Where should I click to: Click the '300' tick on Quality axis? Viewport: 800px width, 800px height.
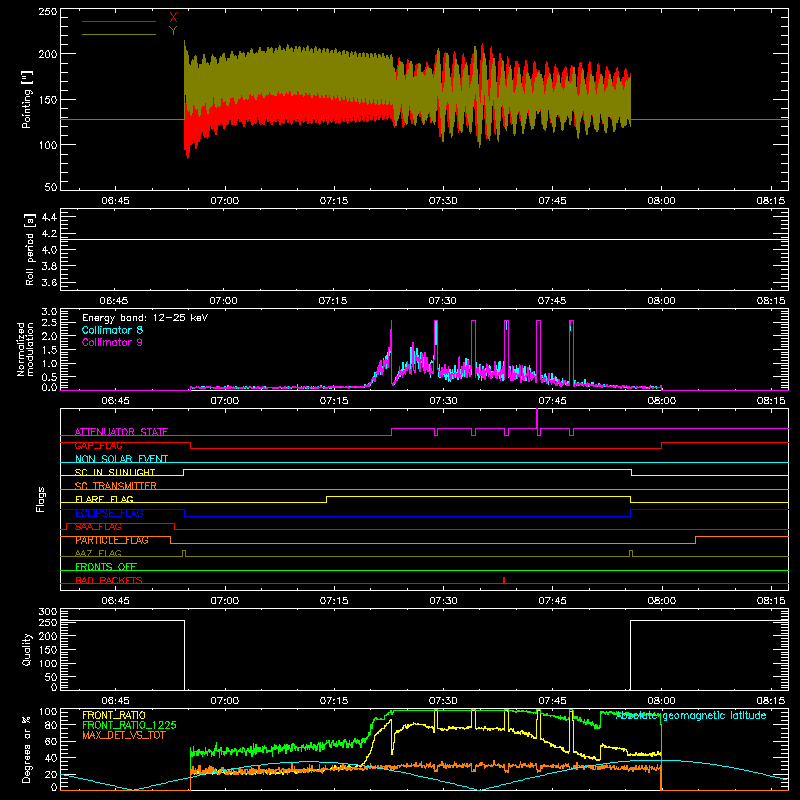pos(47,612)
